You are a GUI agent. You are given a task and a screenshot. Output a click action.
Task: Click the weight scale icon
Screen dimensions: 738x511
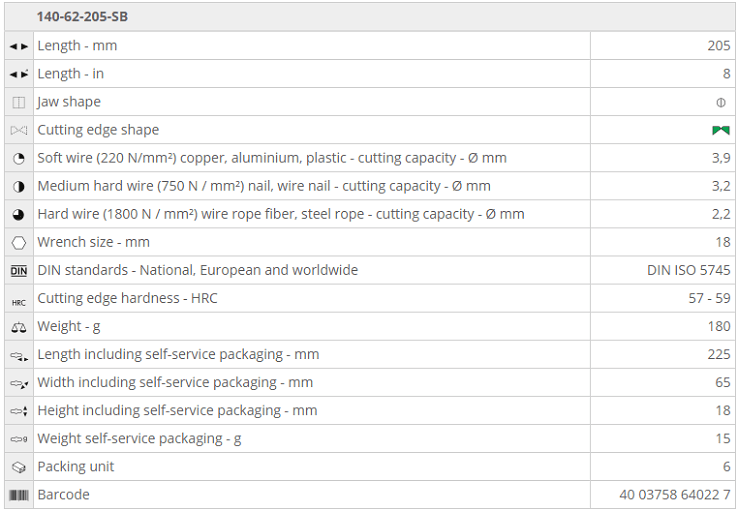coord(19,327)
